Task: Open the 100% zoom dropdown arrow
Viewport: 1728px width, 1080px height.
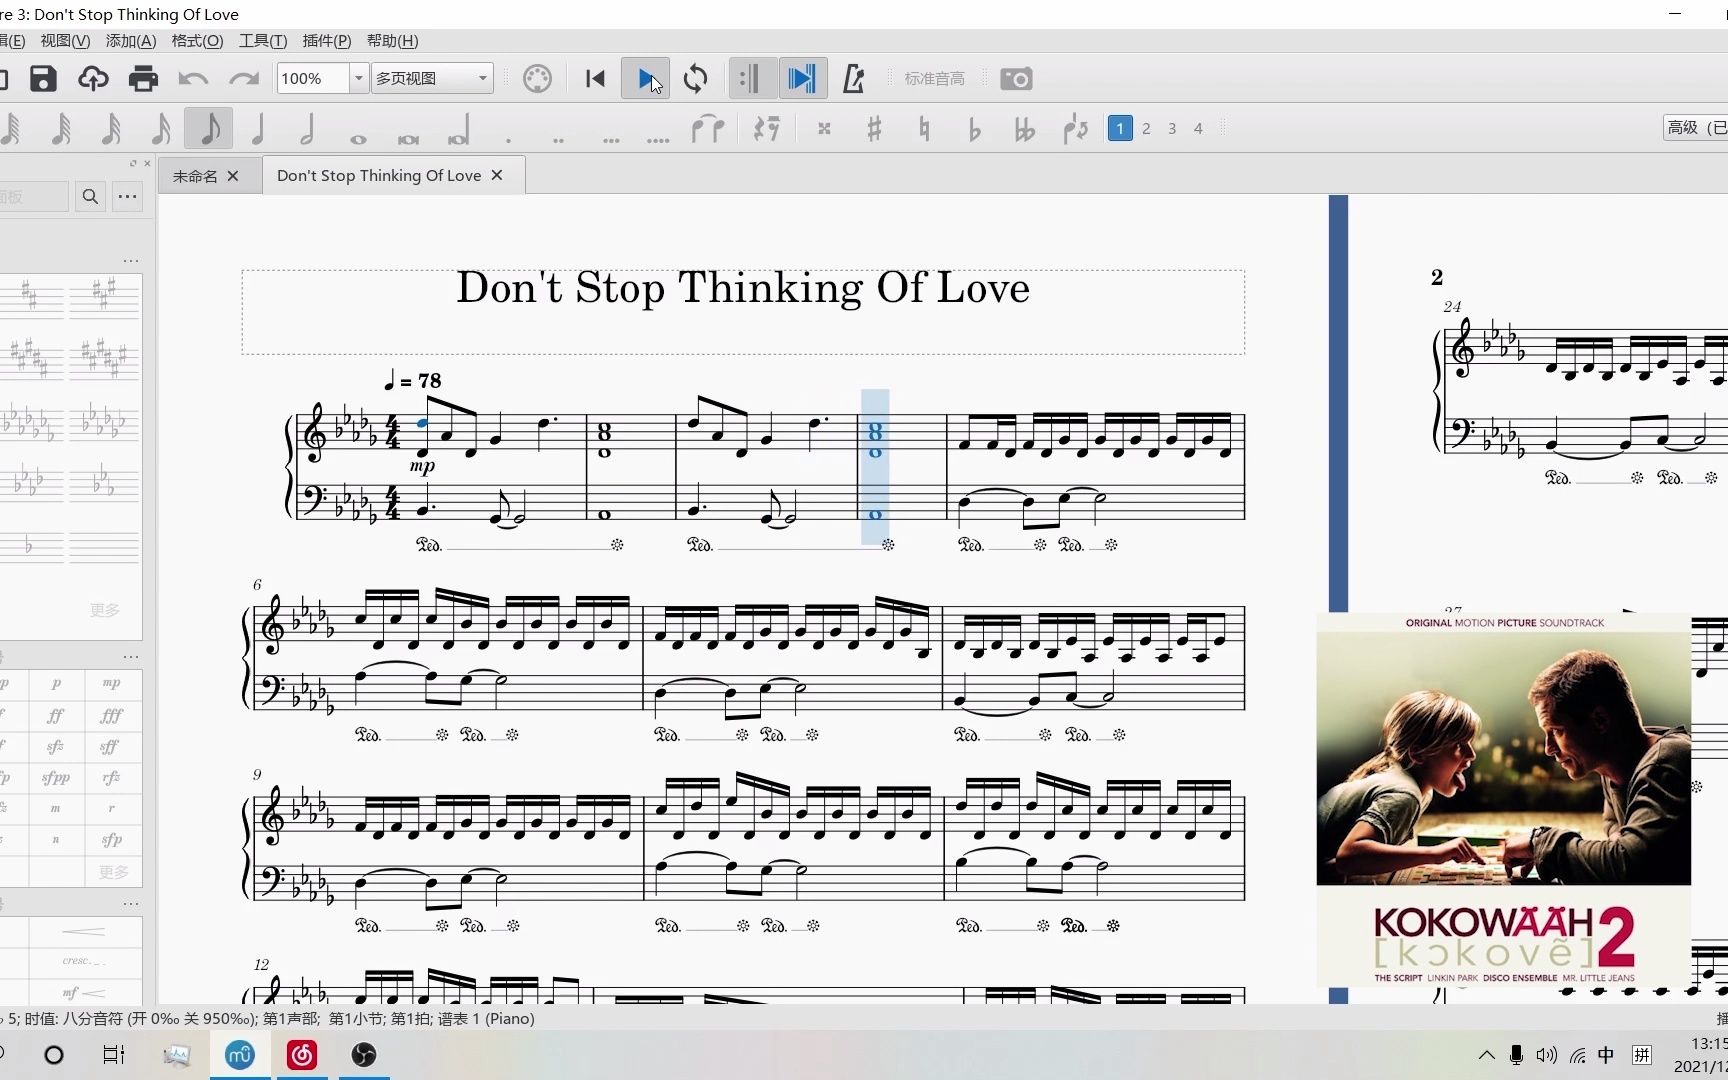Action: [358, 79]
